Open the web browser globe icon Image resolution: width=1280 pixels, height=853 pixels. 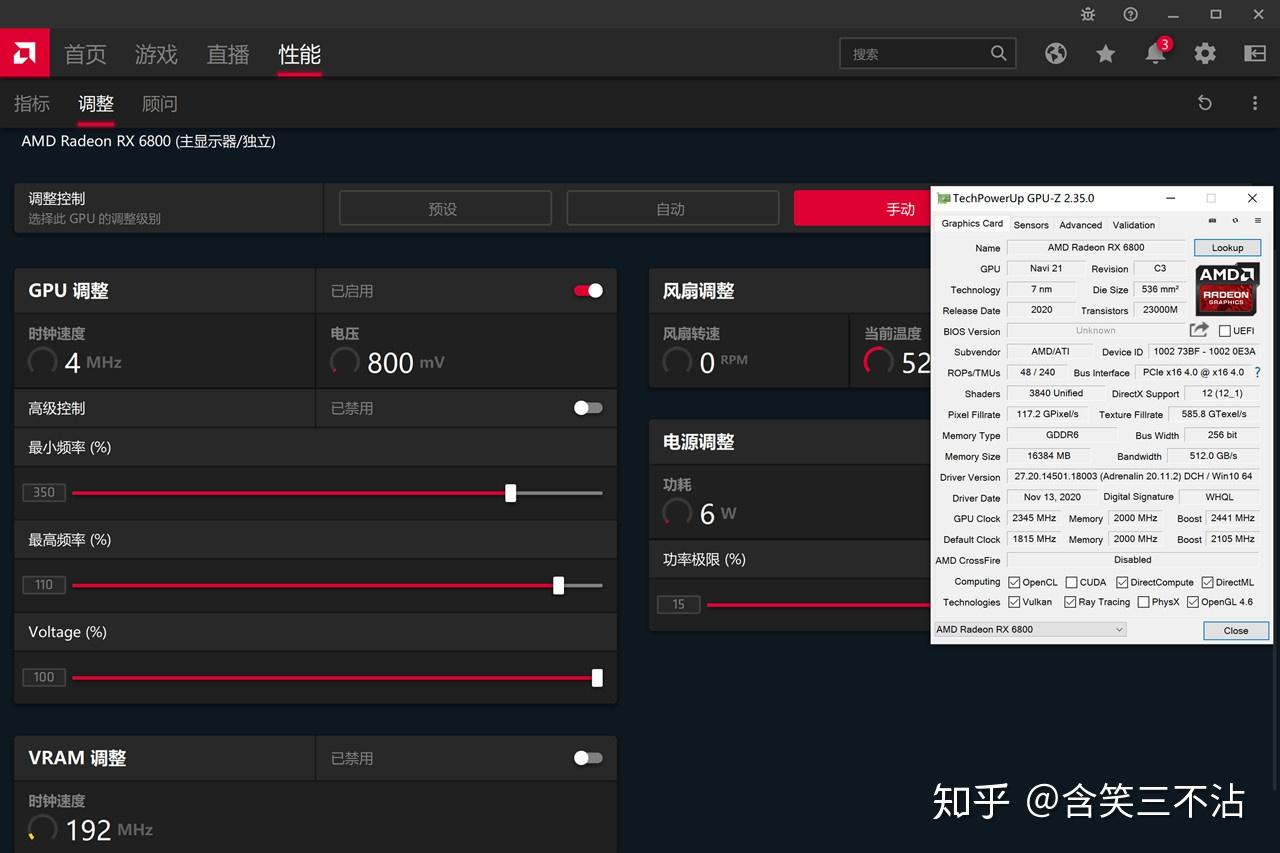[1056, 54]
